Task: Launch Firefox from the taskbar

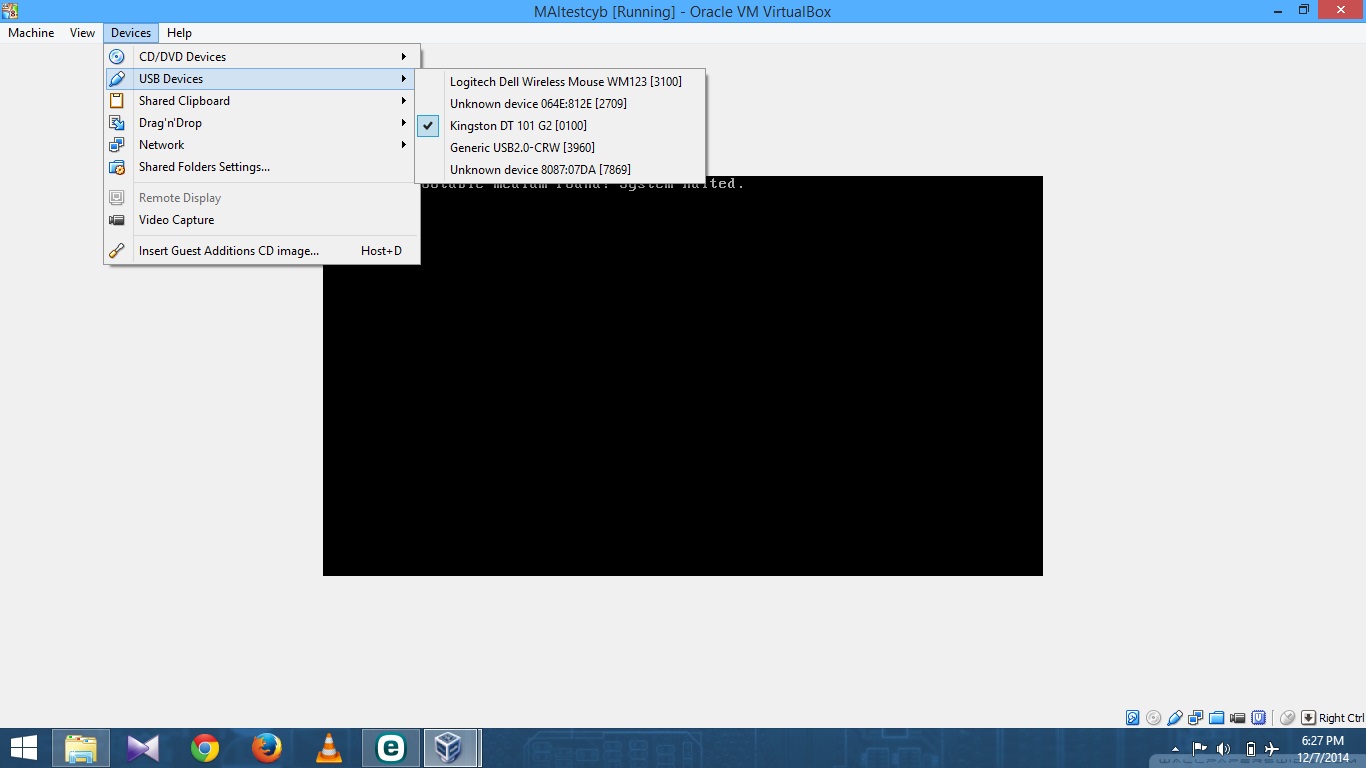Action: coord(266,748)
